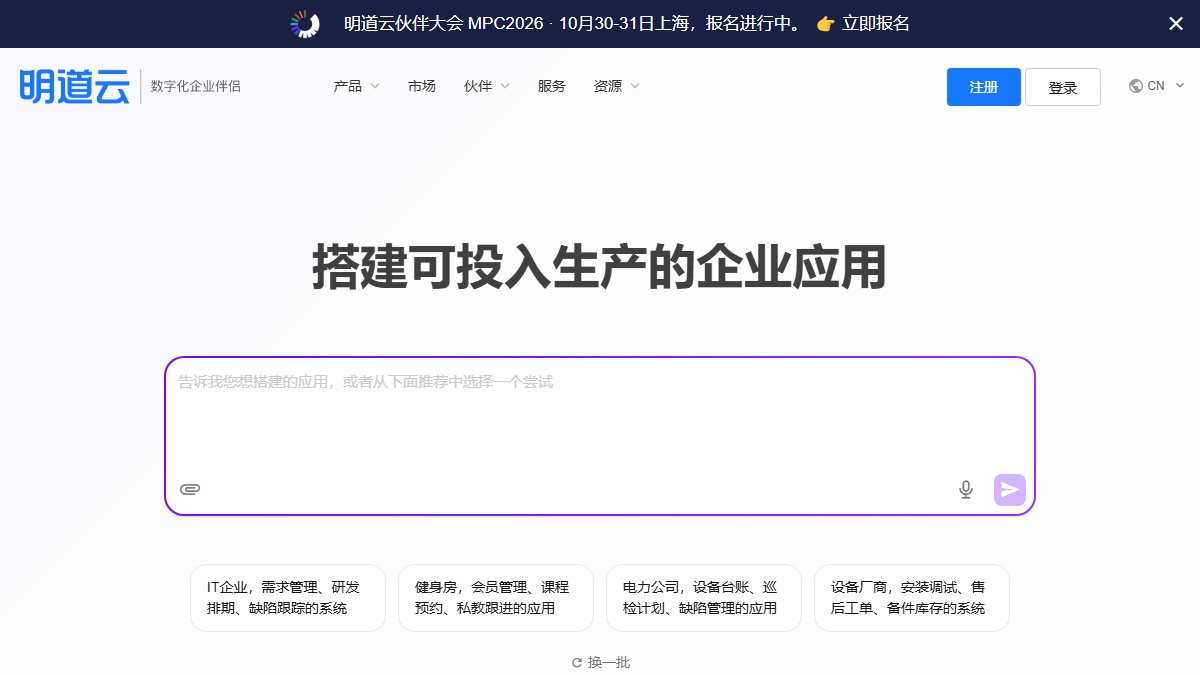
Task: Click the blue 注册 button
Action: 984,87
